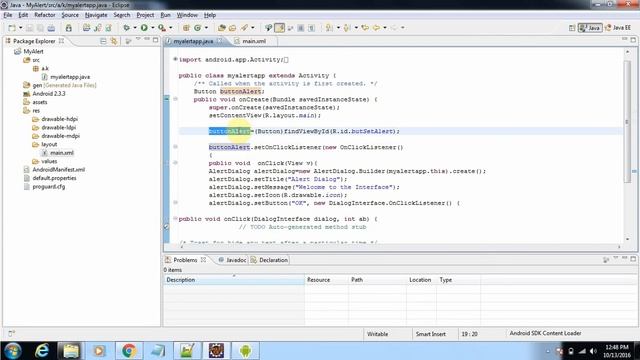Collapse All in Package Explorer
This screenshot has height=360, width=640.
click(x=103, y=41)
